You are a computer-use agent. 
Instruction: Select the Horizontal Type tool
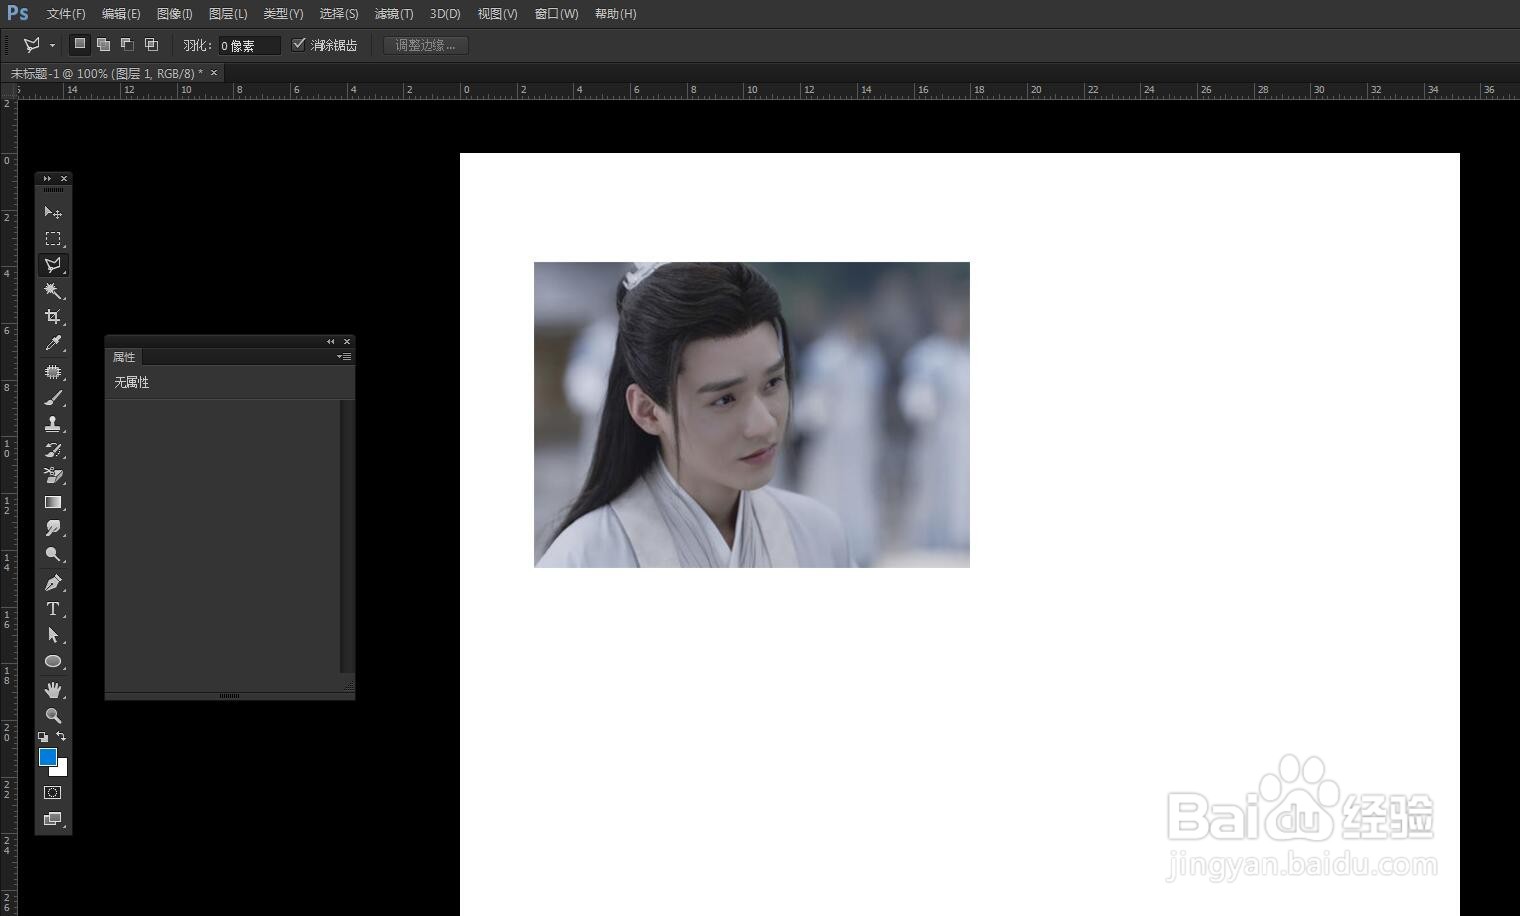(53, 609)
